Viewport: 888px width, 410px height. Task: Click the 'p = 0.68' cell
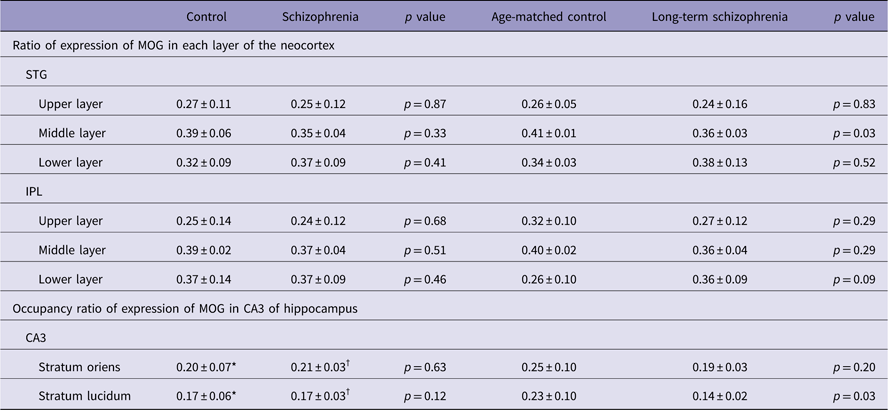click(425, 220)
